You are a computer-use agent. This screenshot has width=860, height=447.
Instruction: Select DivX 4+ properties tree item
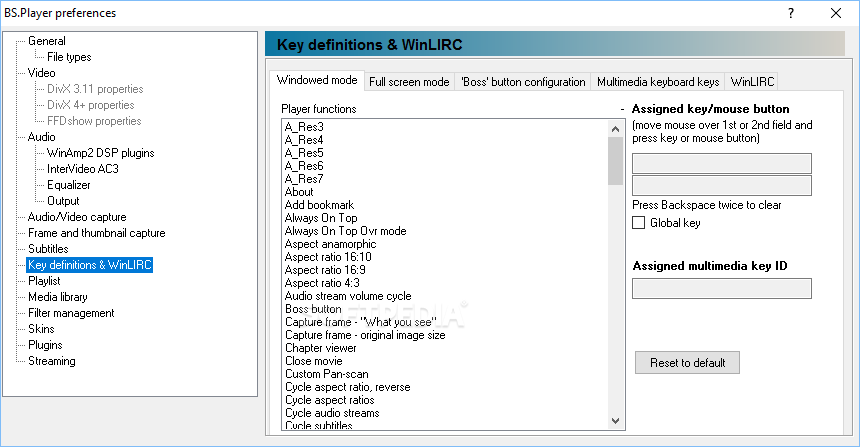pos(90,105)
